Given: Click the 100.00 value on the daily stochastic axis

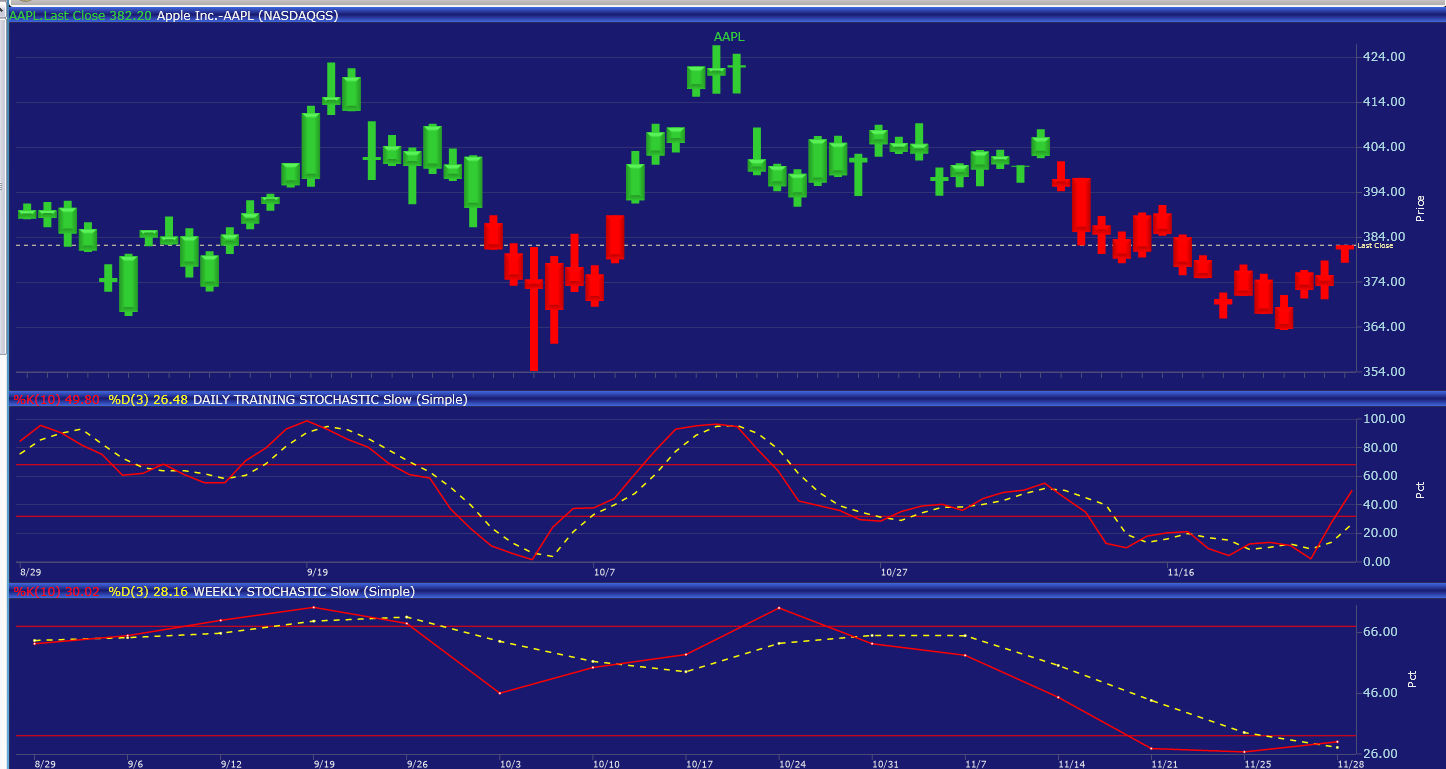Looking at the screenshot, I should (1385, 419).
